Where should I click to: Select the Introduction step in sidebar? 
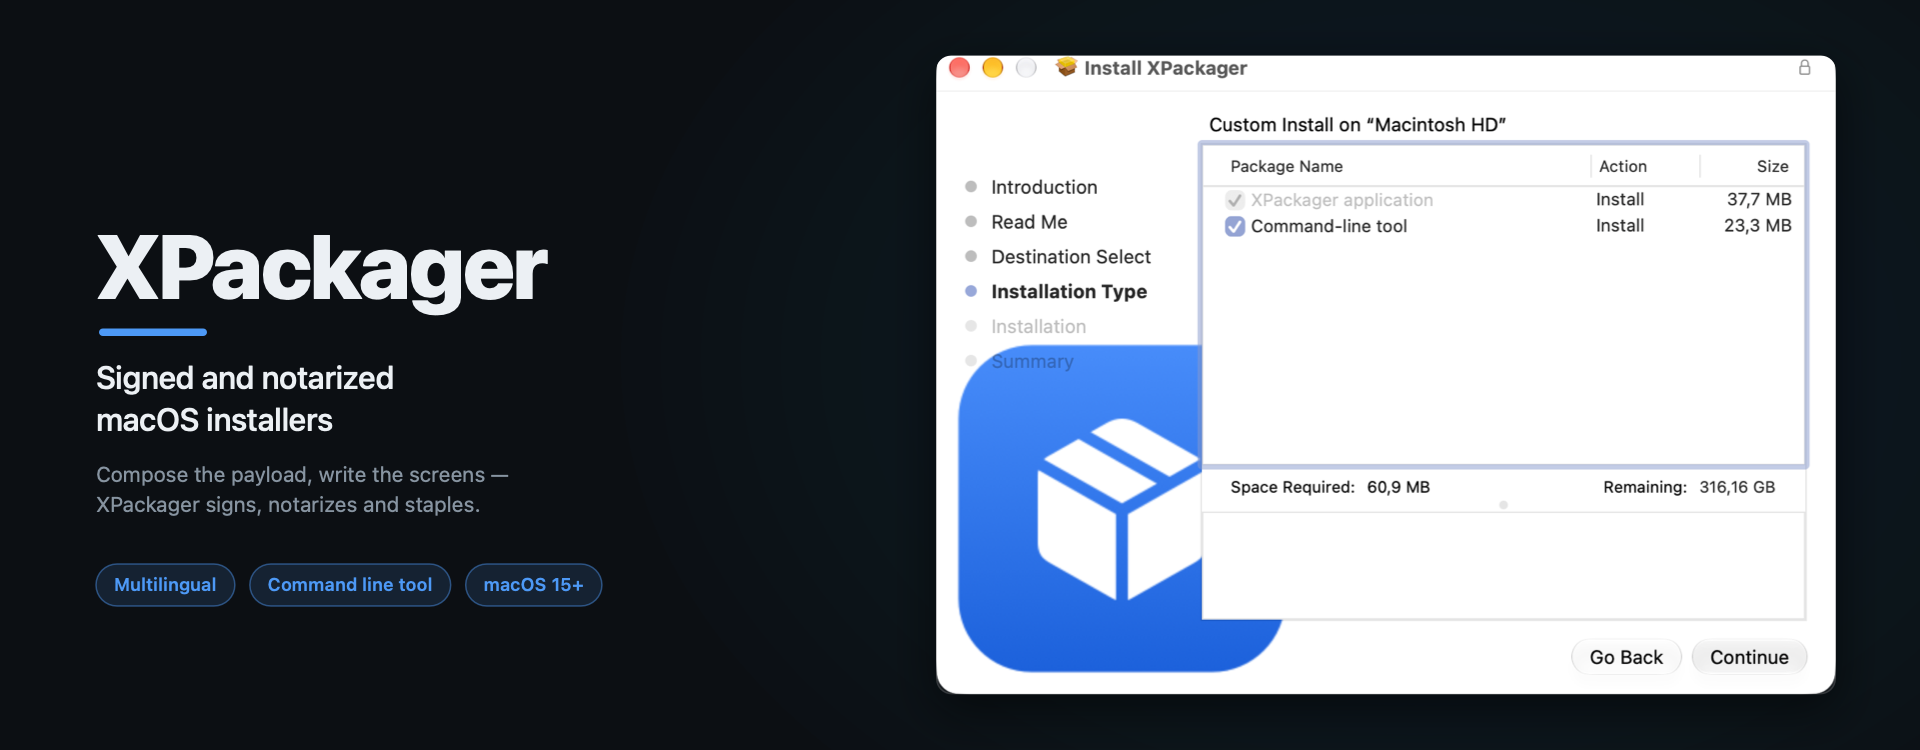pyautogui.click(x=1044, y=187)
